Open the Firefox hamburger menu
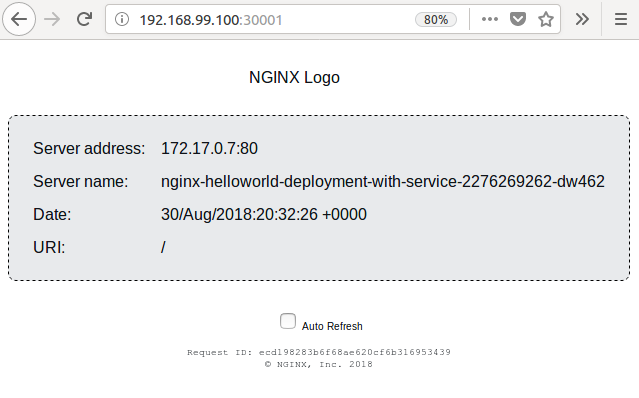This screenshot has height=398, width=639. coord(621,19)
